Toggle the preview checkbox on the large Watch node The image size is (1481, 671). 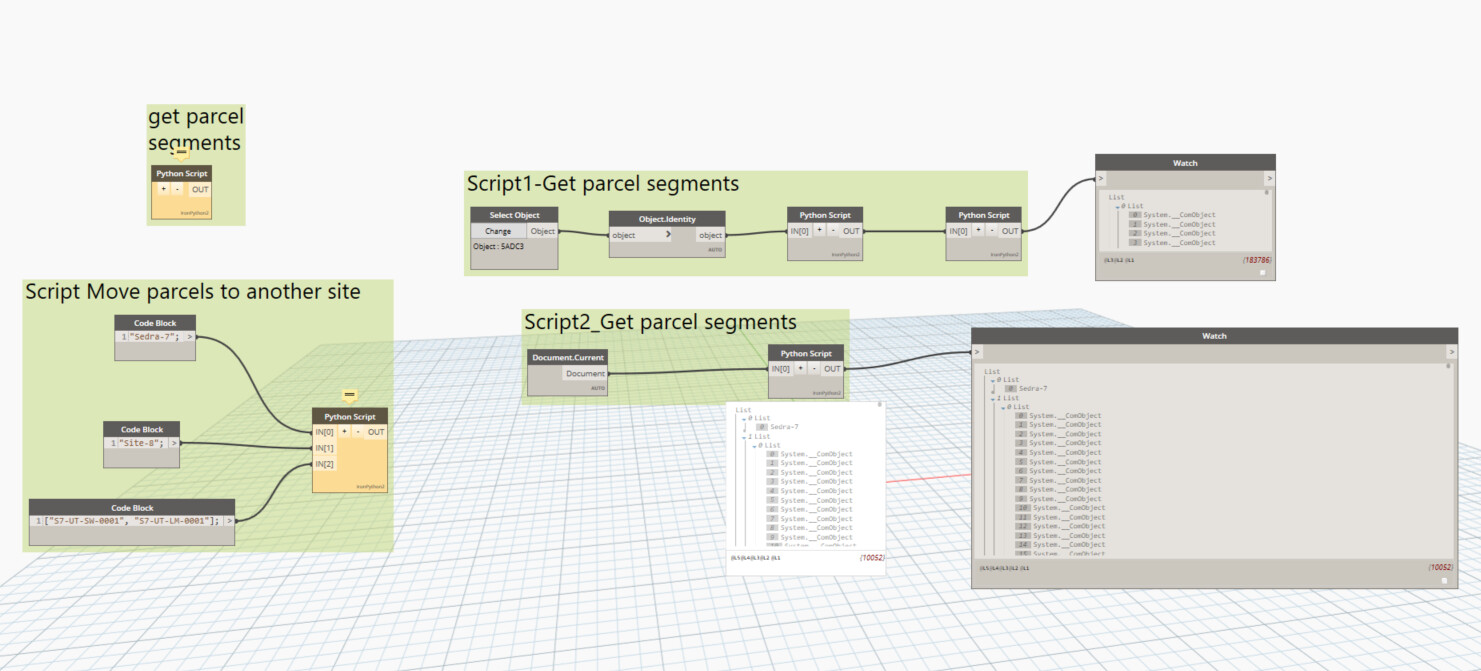[1444, 580]
